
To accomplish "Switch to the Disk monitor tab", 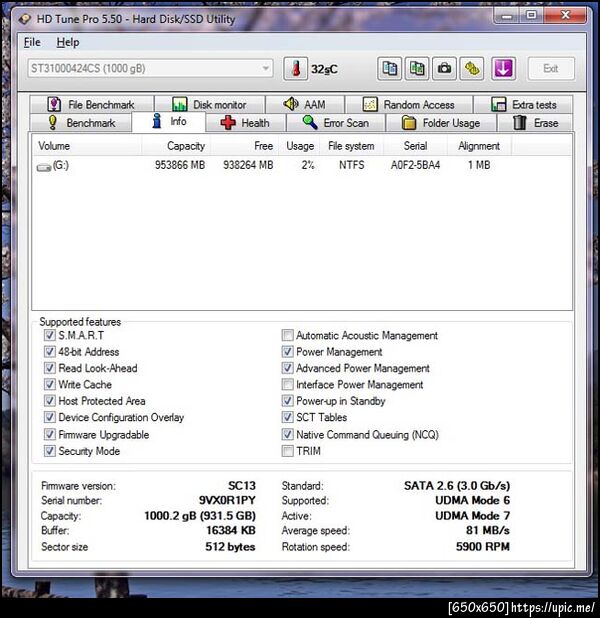I will (x=210, y=104).
